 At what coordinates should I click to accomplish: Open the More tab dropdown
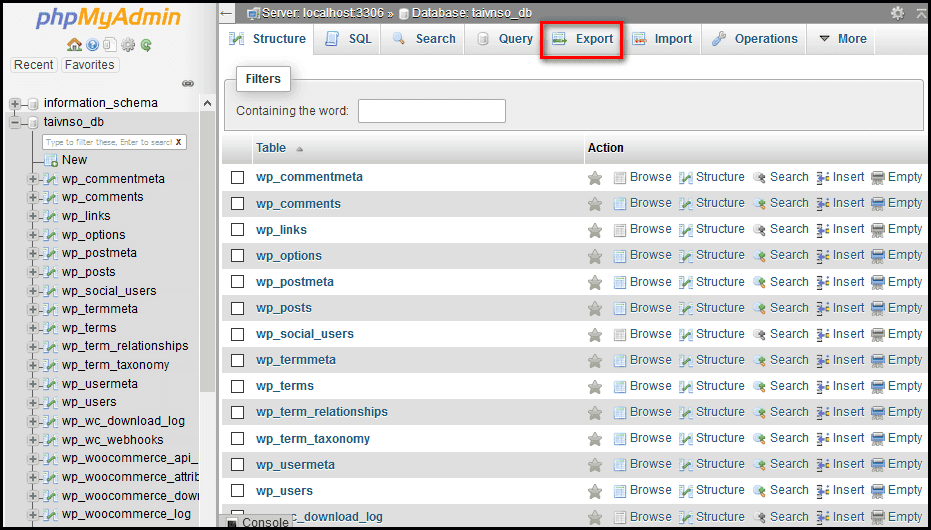[843, 39]
